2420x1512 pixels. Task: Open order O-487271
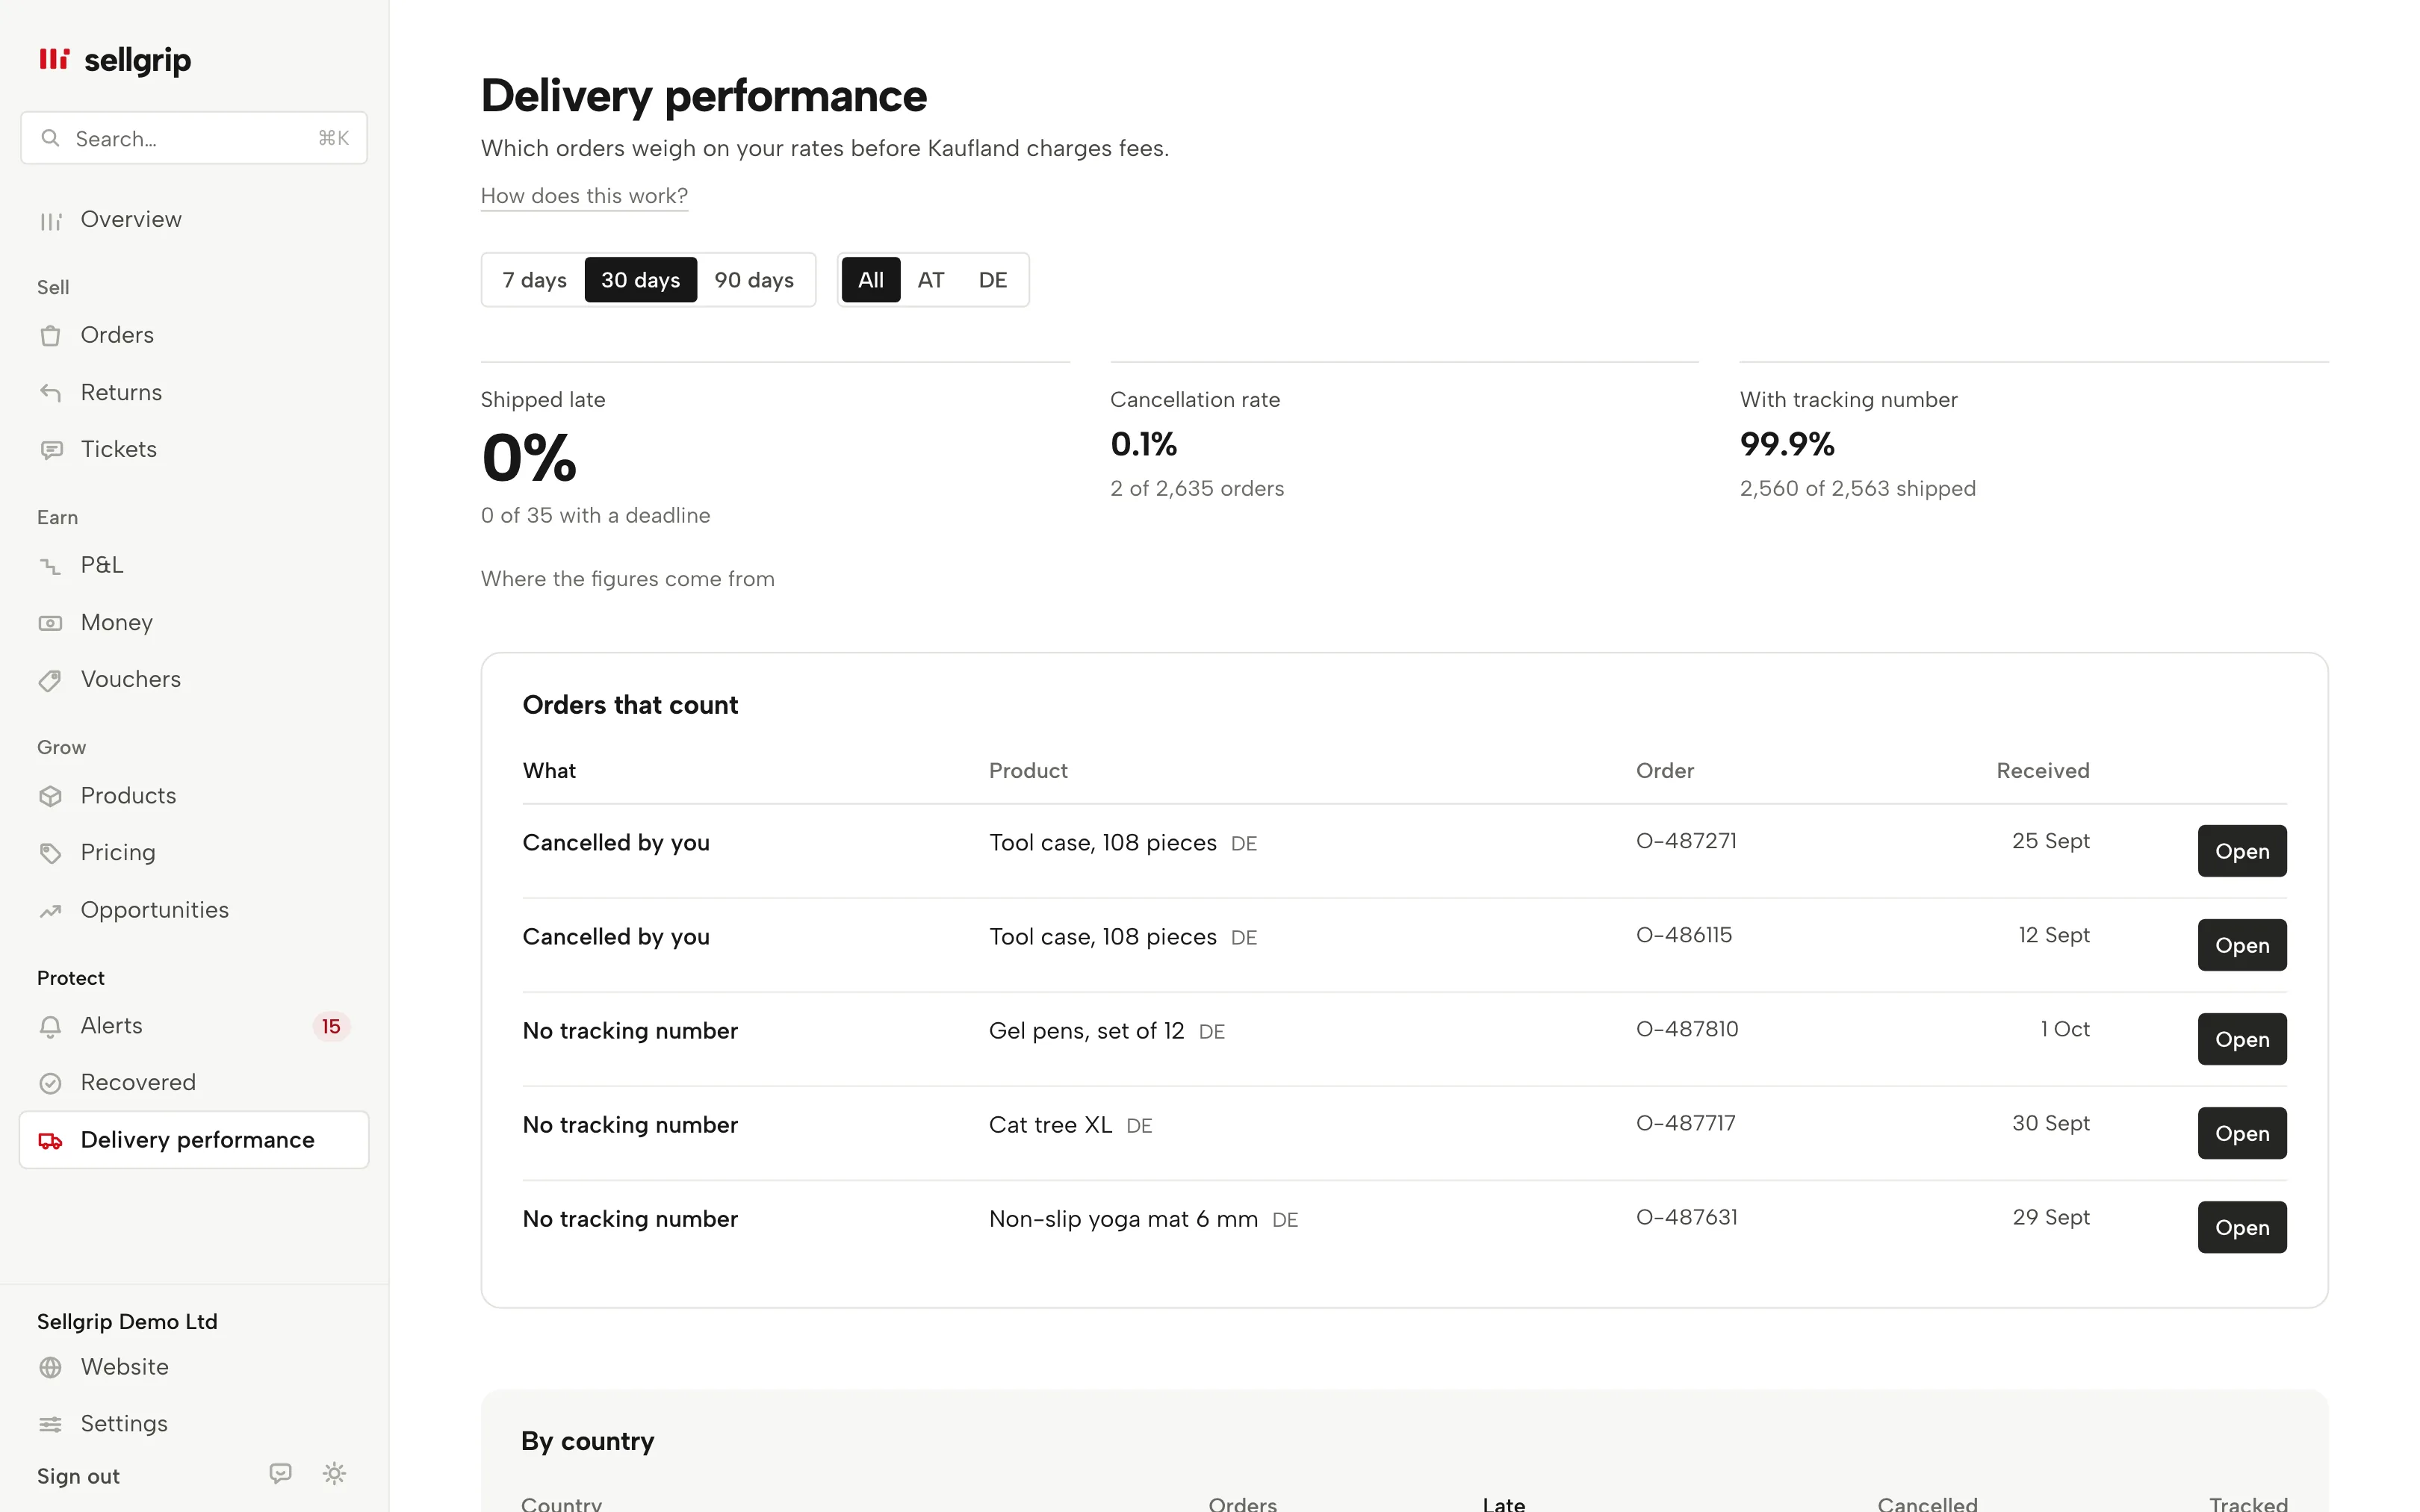tap(2241, 851)
